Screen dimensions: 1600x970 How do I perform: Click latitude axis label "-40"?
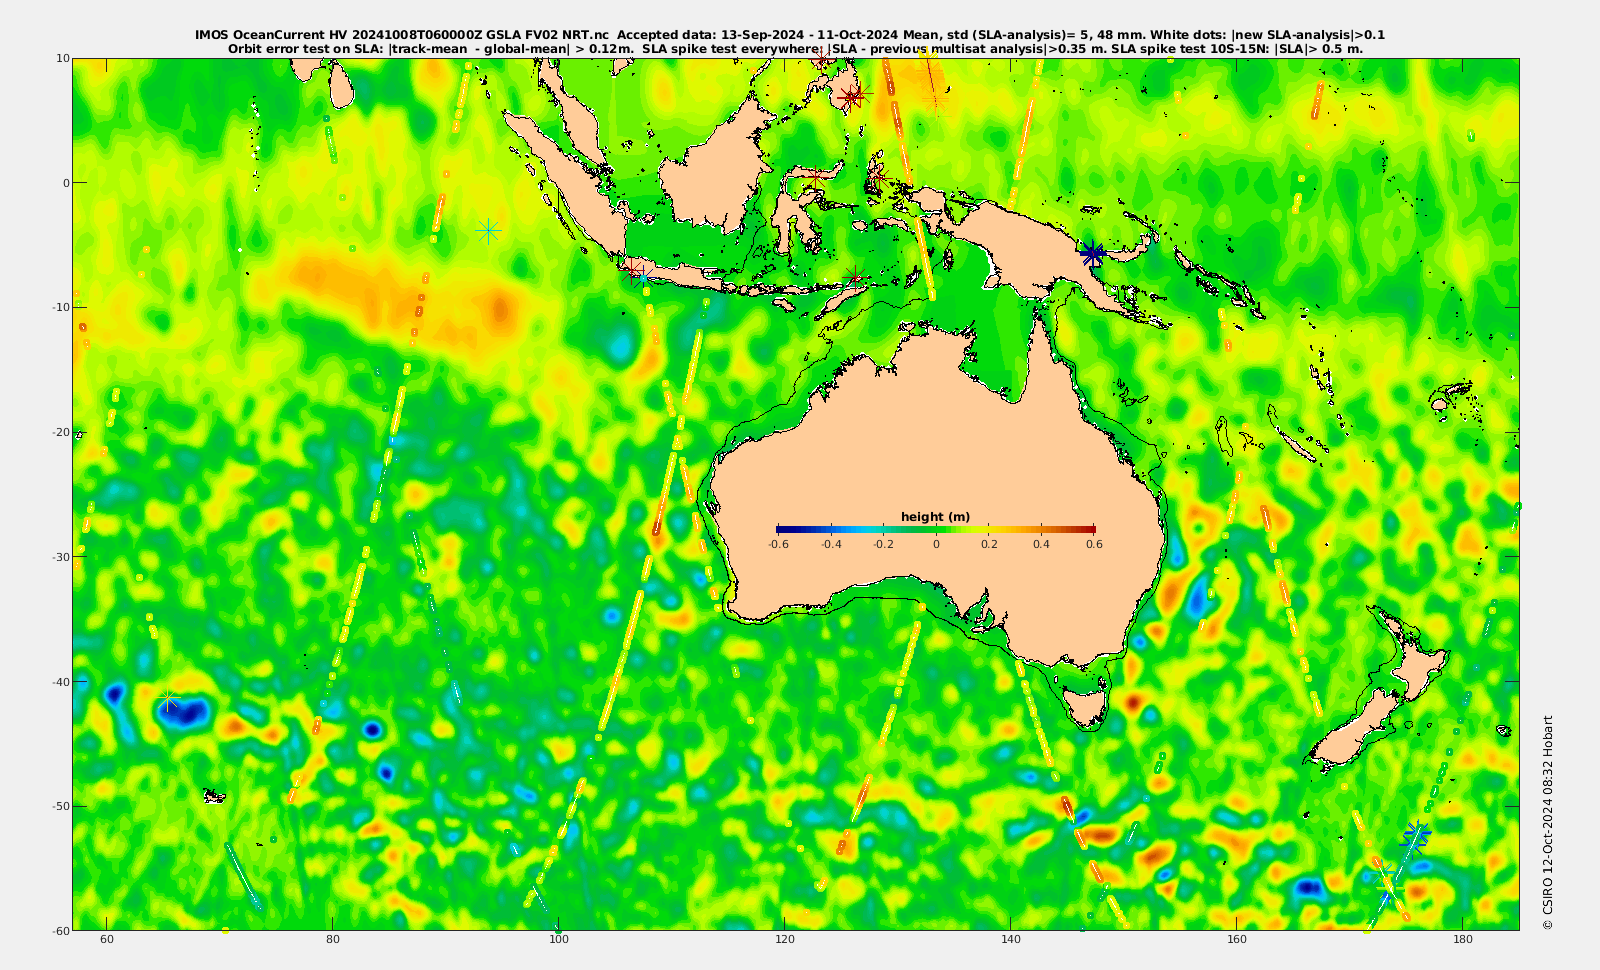pyautogui.click(x=60, y=681)
